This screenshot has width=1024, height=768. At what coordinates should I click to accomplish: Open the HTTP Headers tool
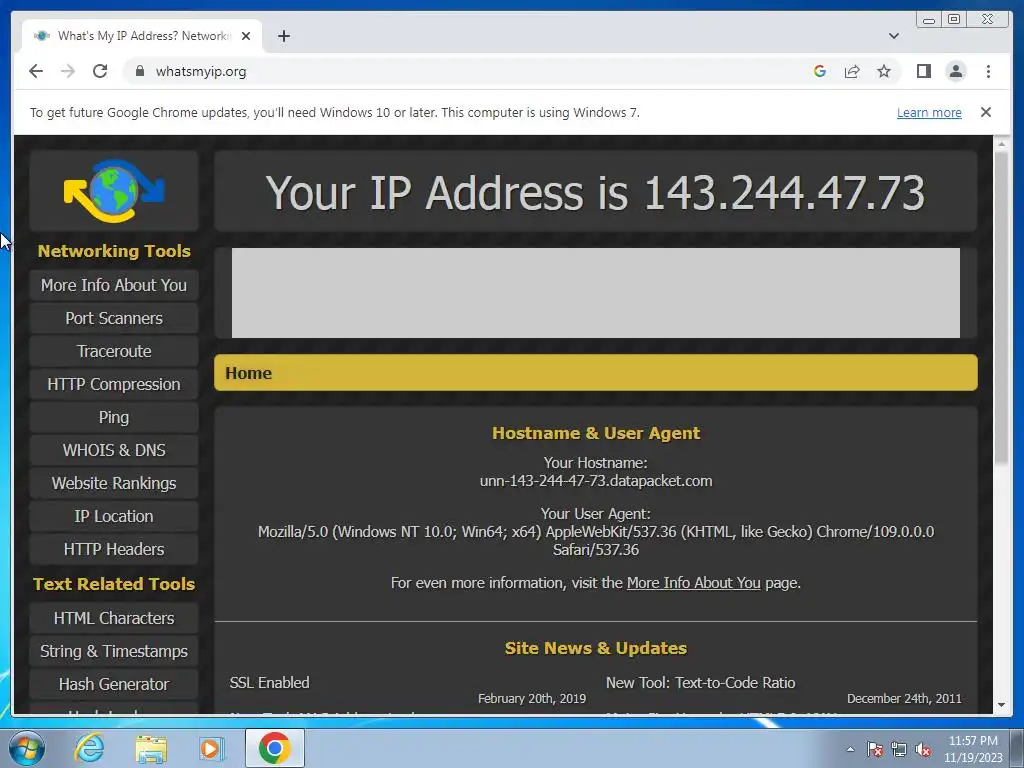(x=114, y=549)
